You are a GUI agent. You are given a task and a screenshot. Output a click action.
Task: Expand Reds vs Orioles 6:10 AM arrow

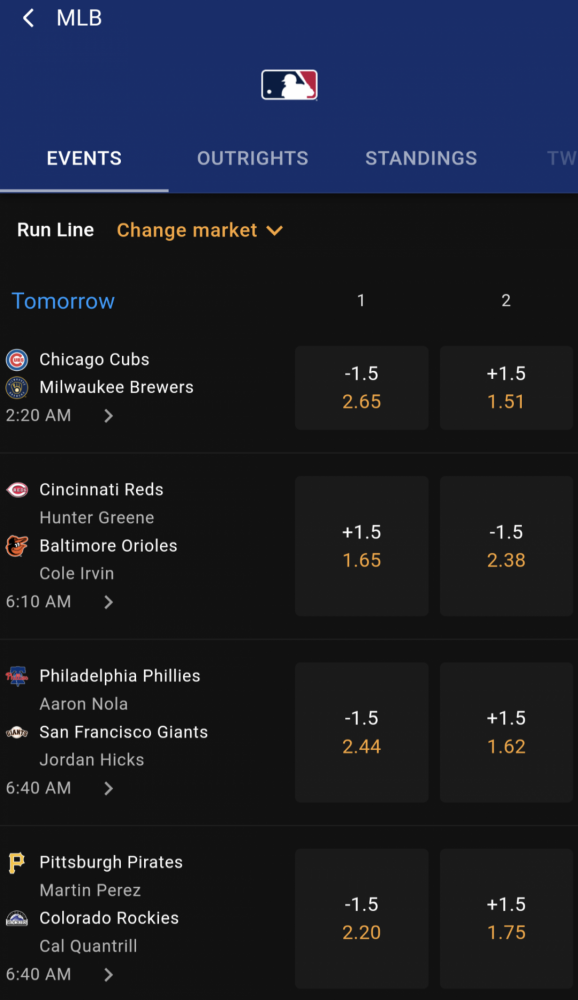108,602
